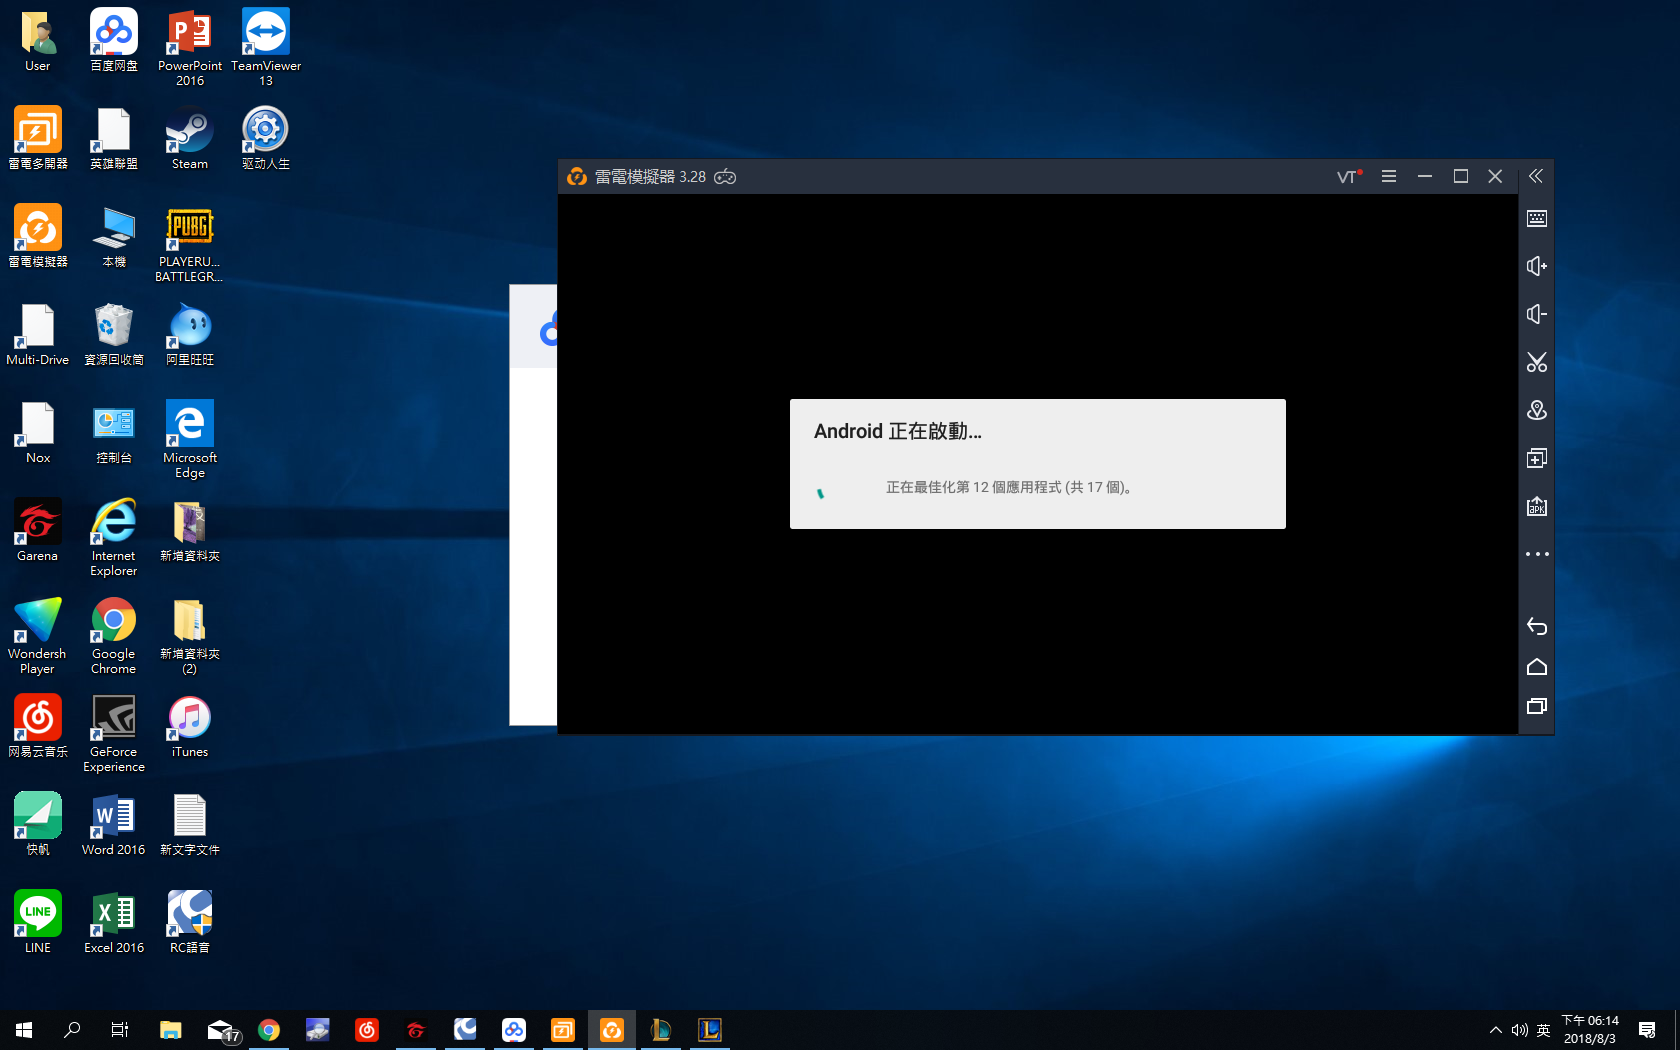Open Steam desktop shortcut
The image size is (1680, 1050).
(190, 138)
